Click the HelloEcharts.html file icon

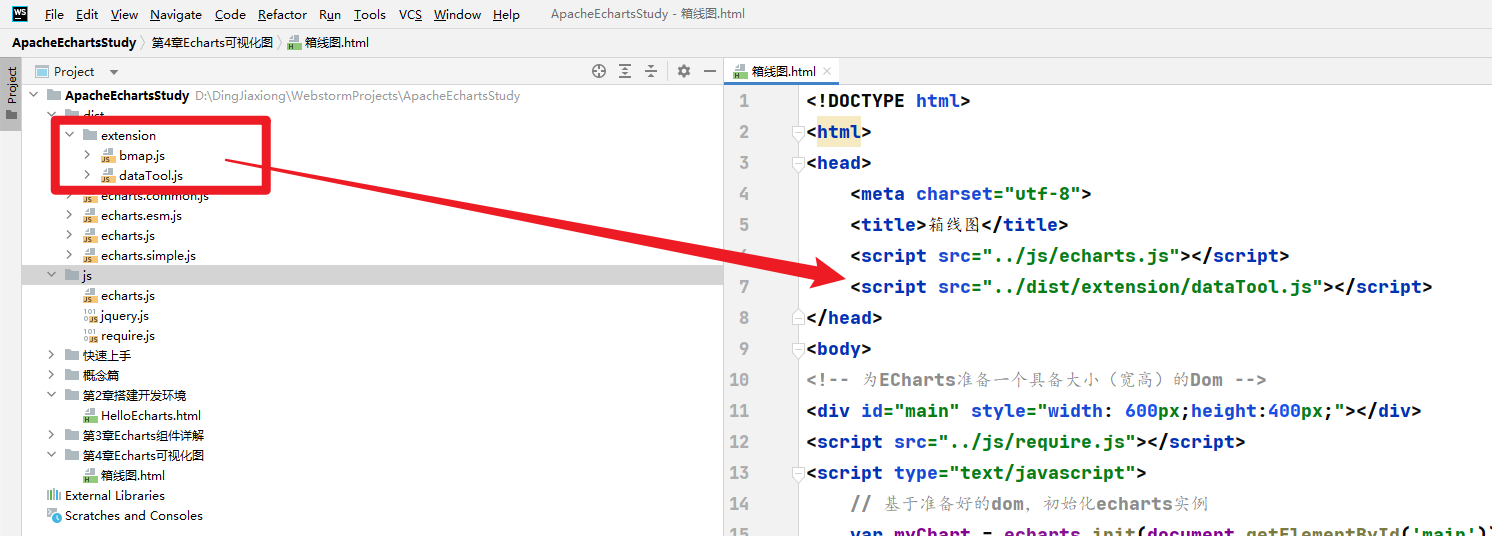(x=90, y=416)
